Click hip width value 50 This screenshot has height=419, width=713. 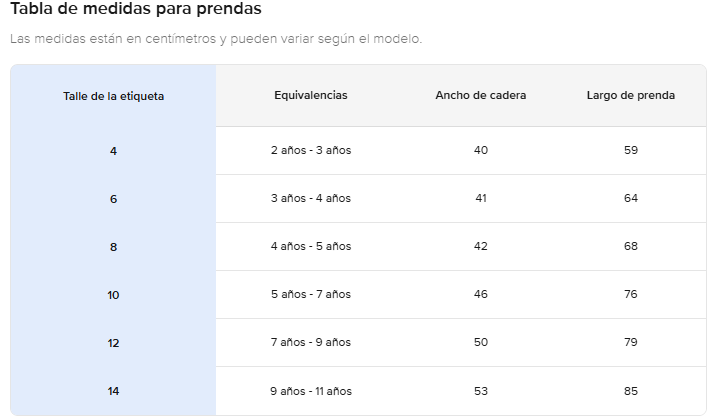(x=481, y=342)
